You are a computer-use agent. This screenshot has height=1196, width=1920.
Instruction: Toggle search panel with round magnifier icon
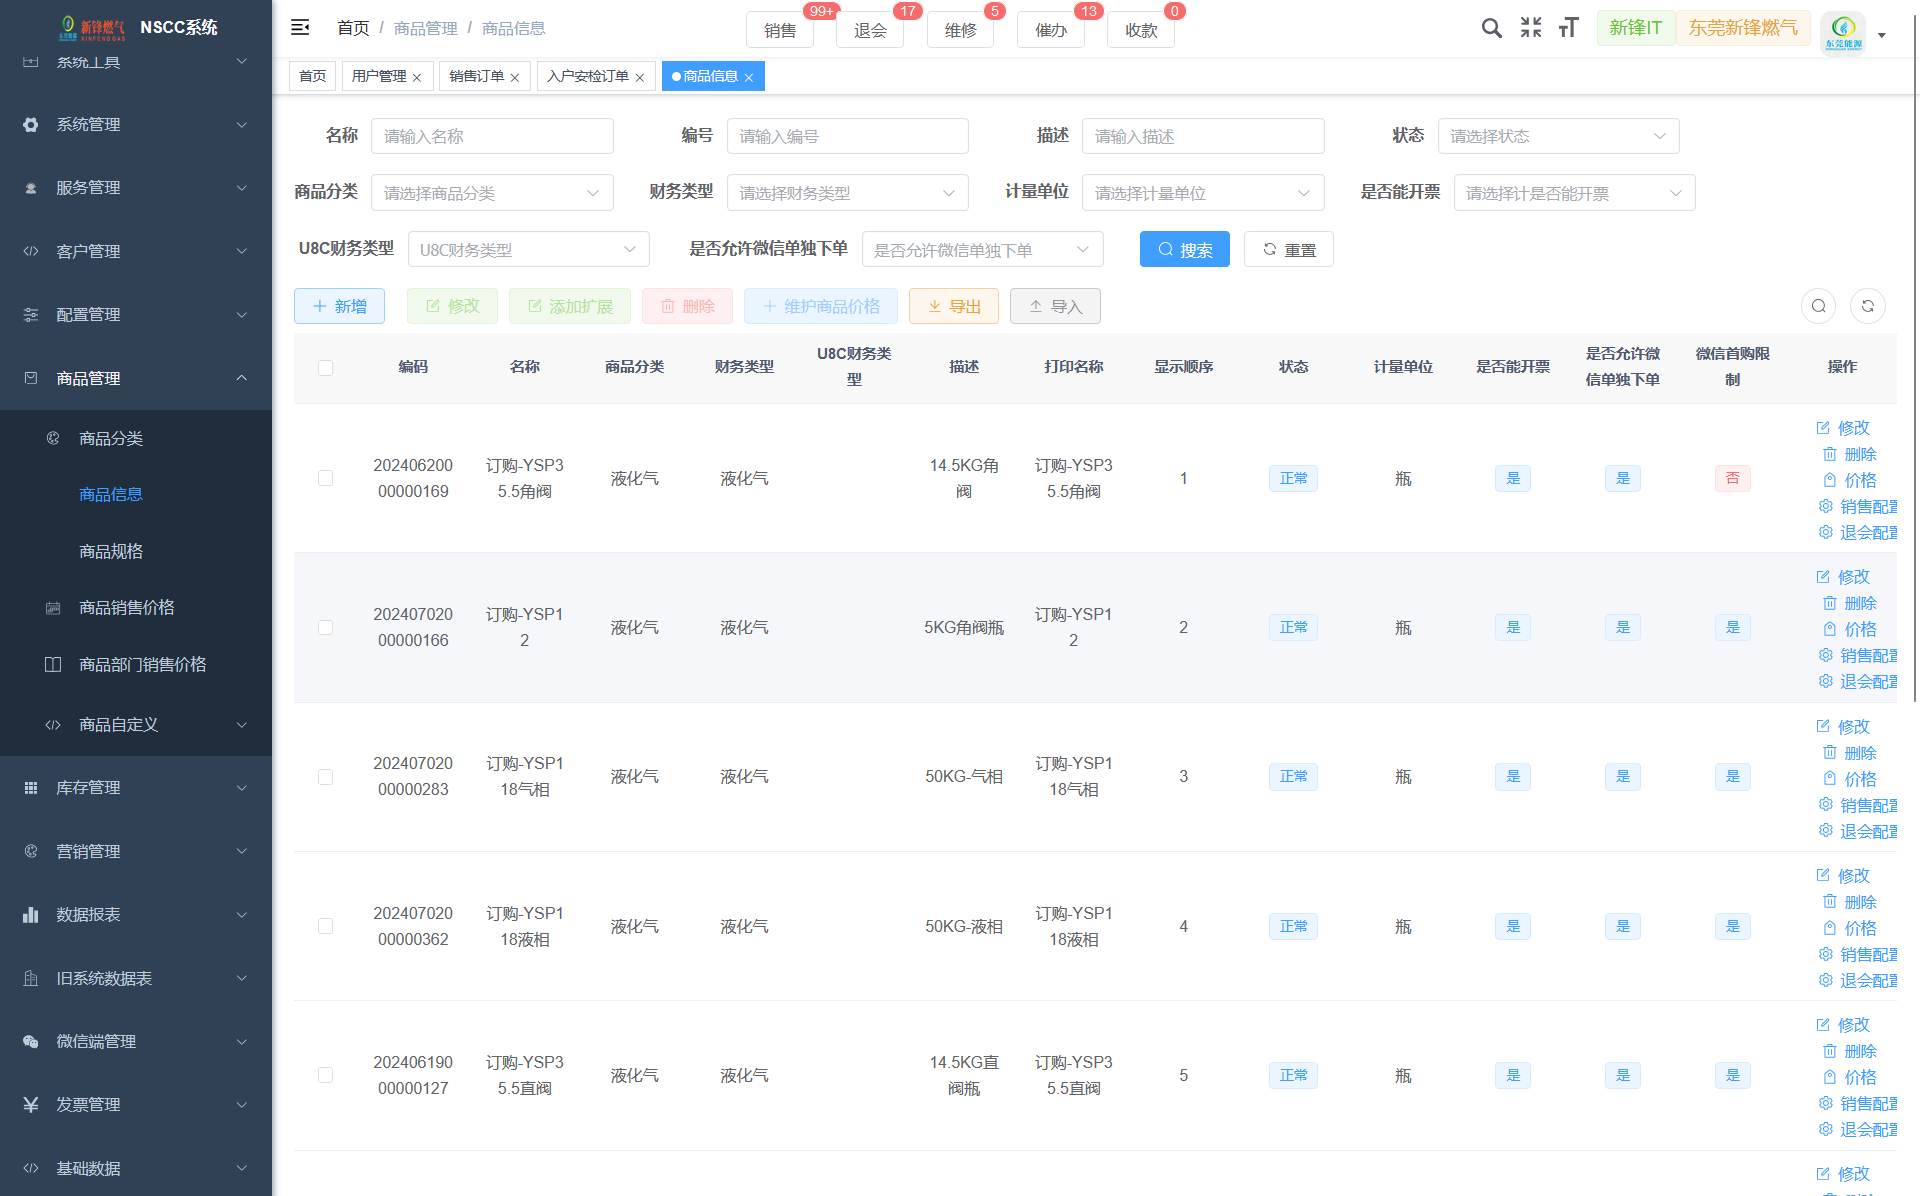(1819, 306)
